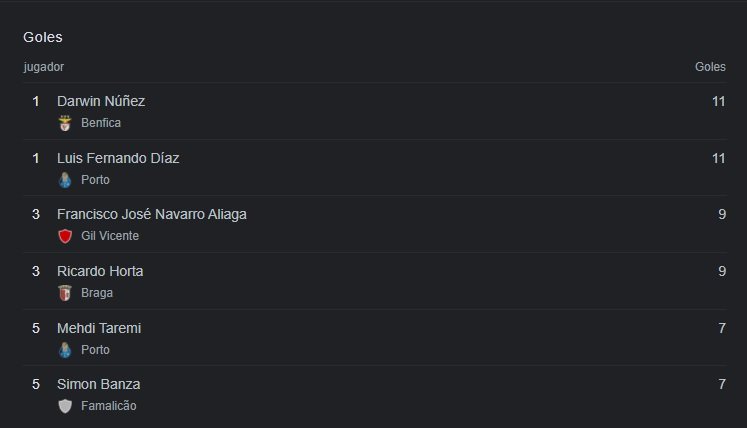Click the Gil Vicente team name
Screen dimensions: 747x428
pos(110,236)
